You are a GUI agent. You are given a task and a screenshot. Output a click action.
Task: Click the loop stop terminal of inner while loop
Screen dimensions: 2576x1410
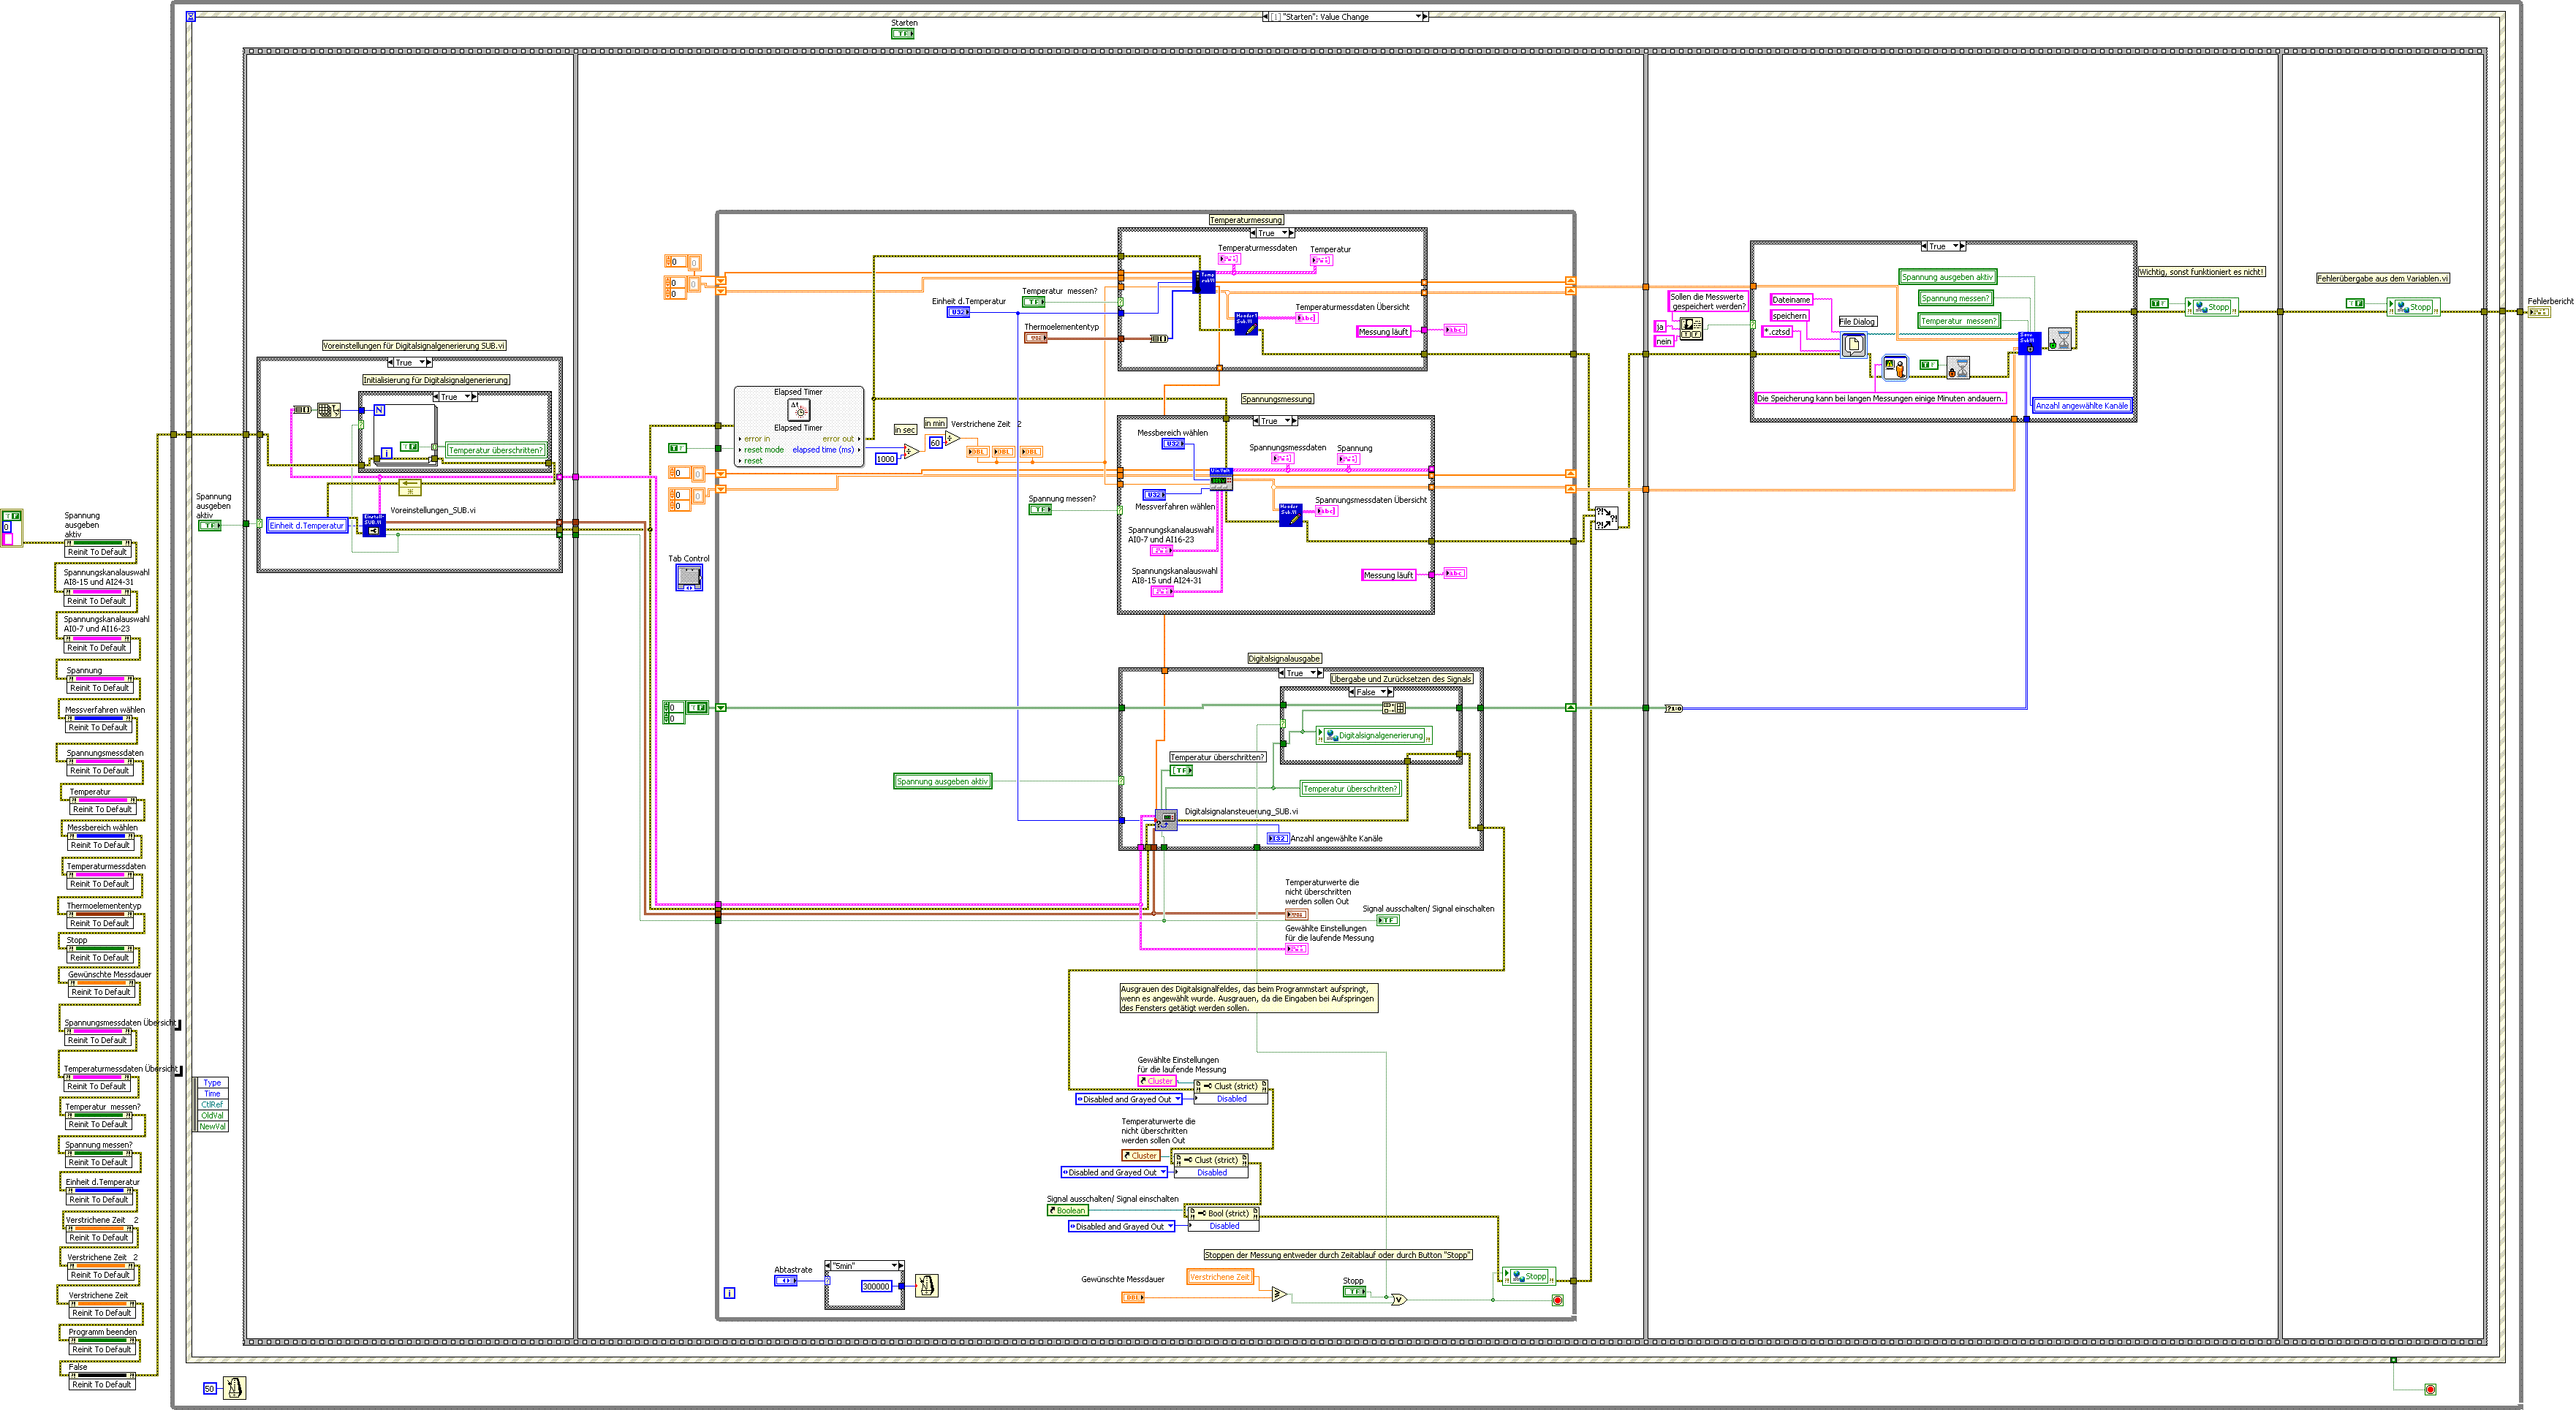[x=1557, y=1300]
